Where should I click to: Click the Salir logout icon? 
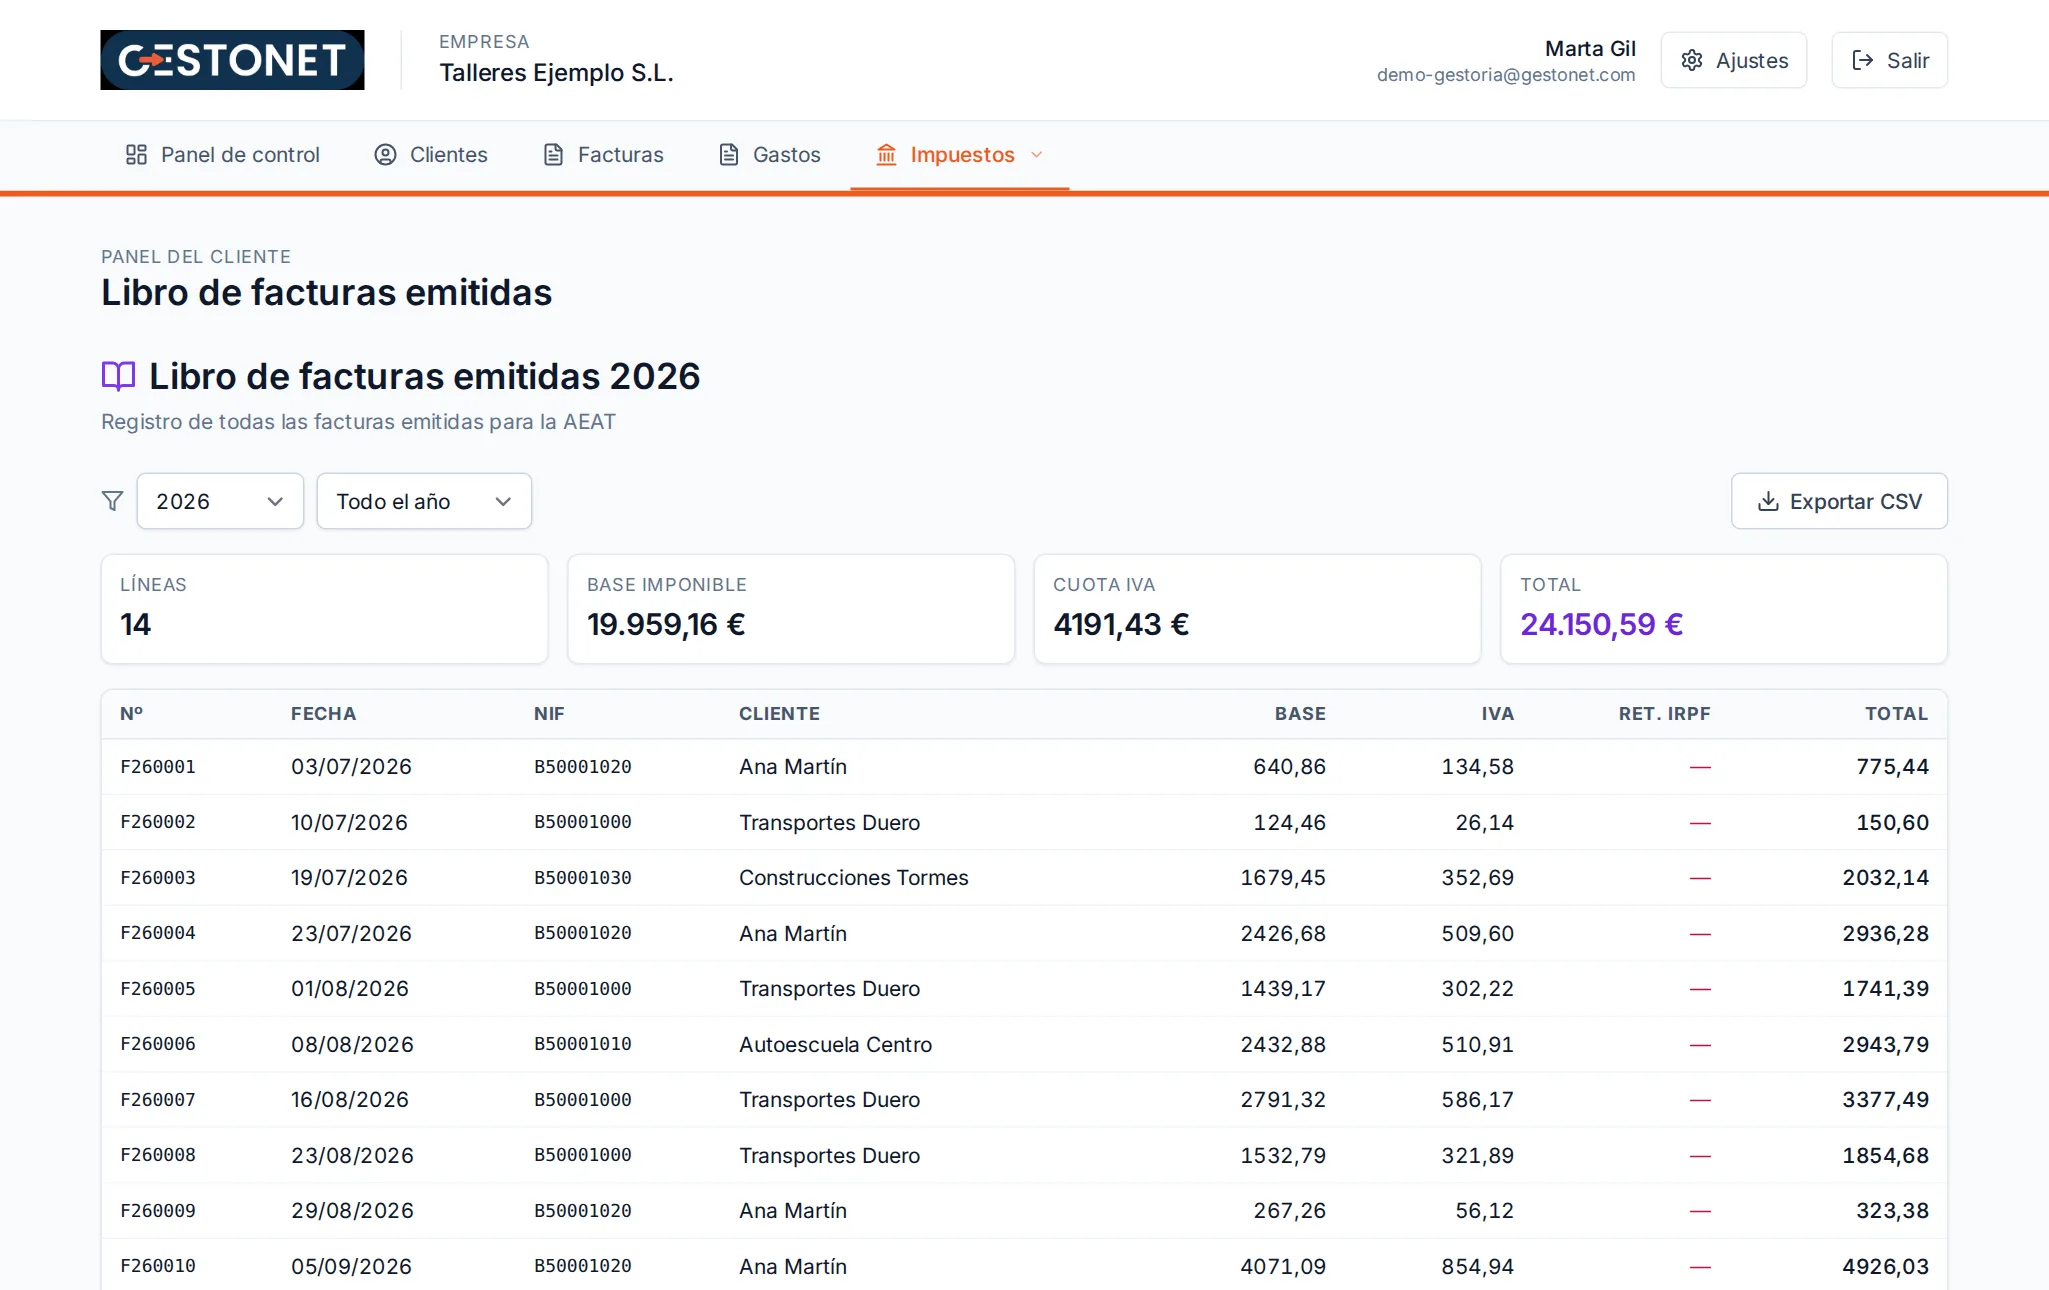coord(1863,60)
